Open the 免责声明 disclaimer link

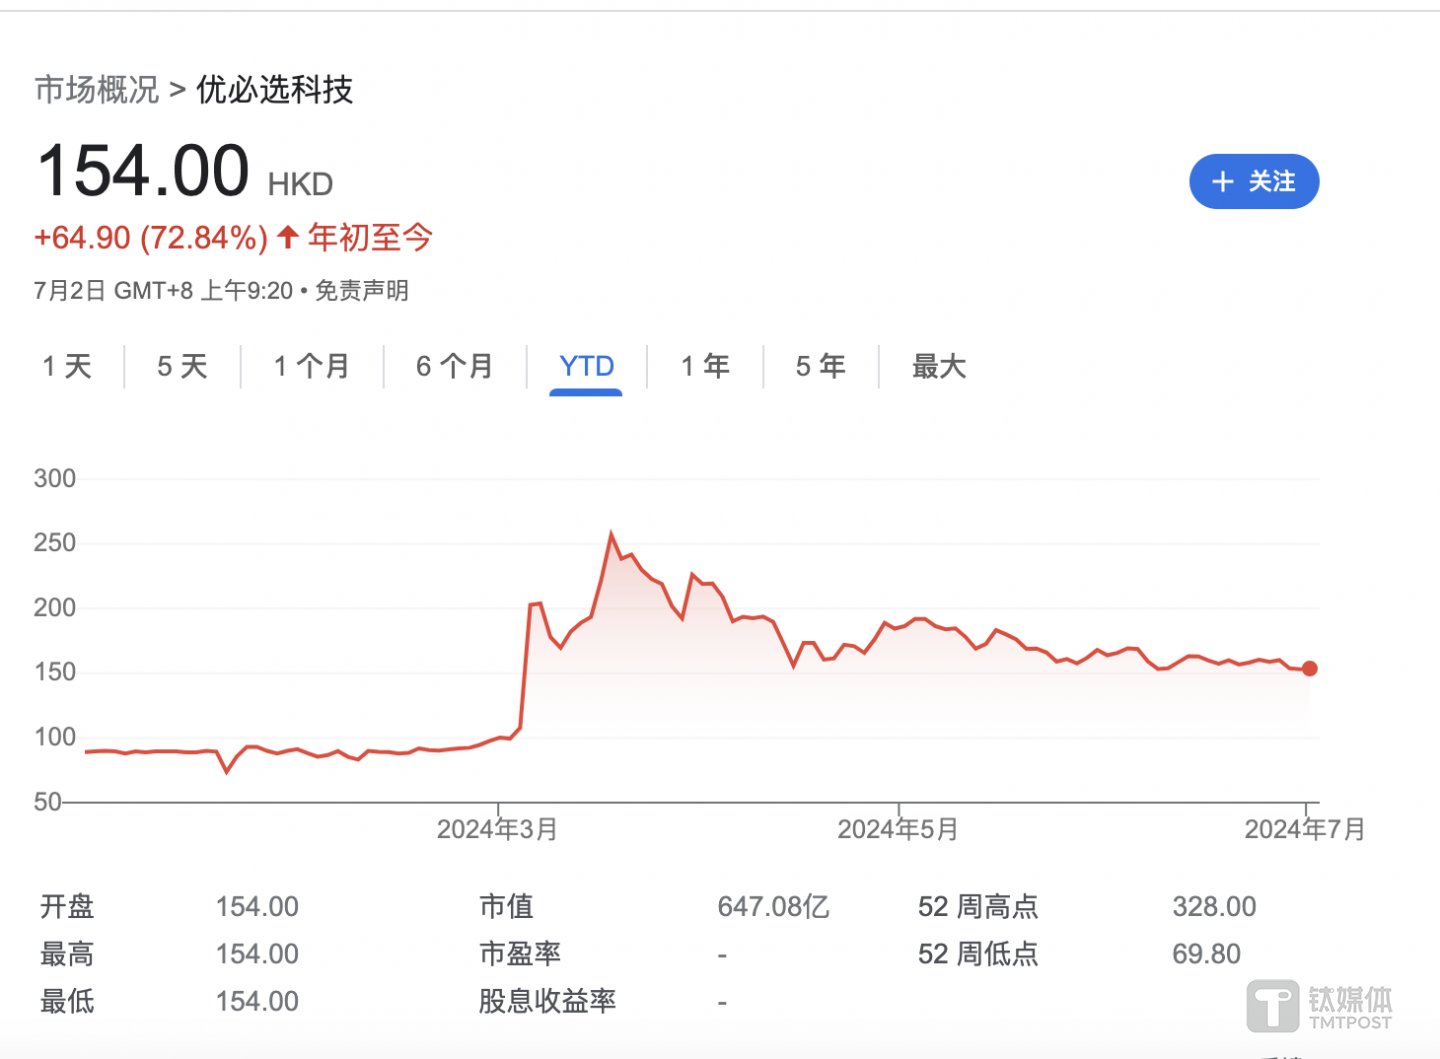pyautogui.click(x=362, y=291)
